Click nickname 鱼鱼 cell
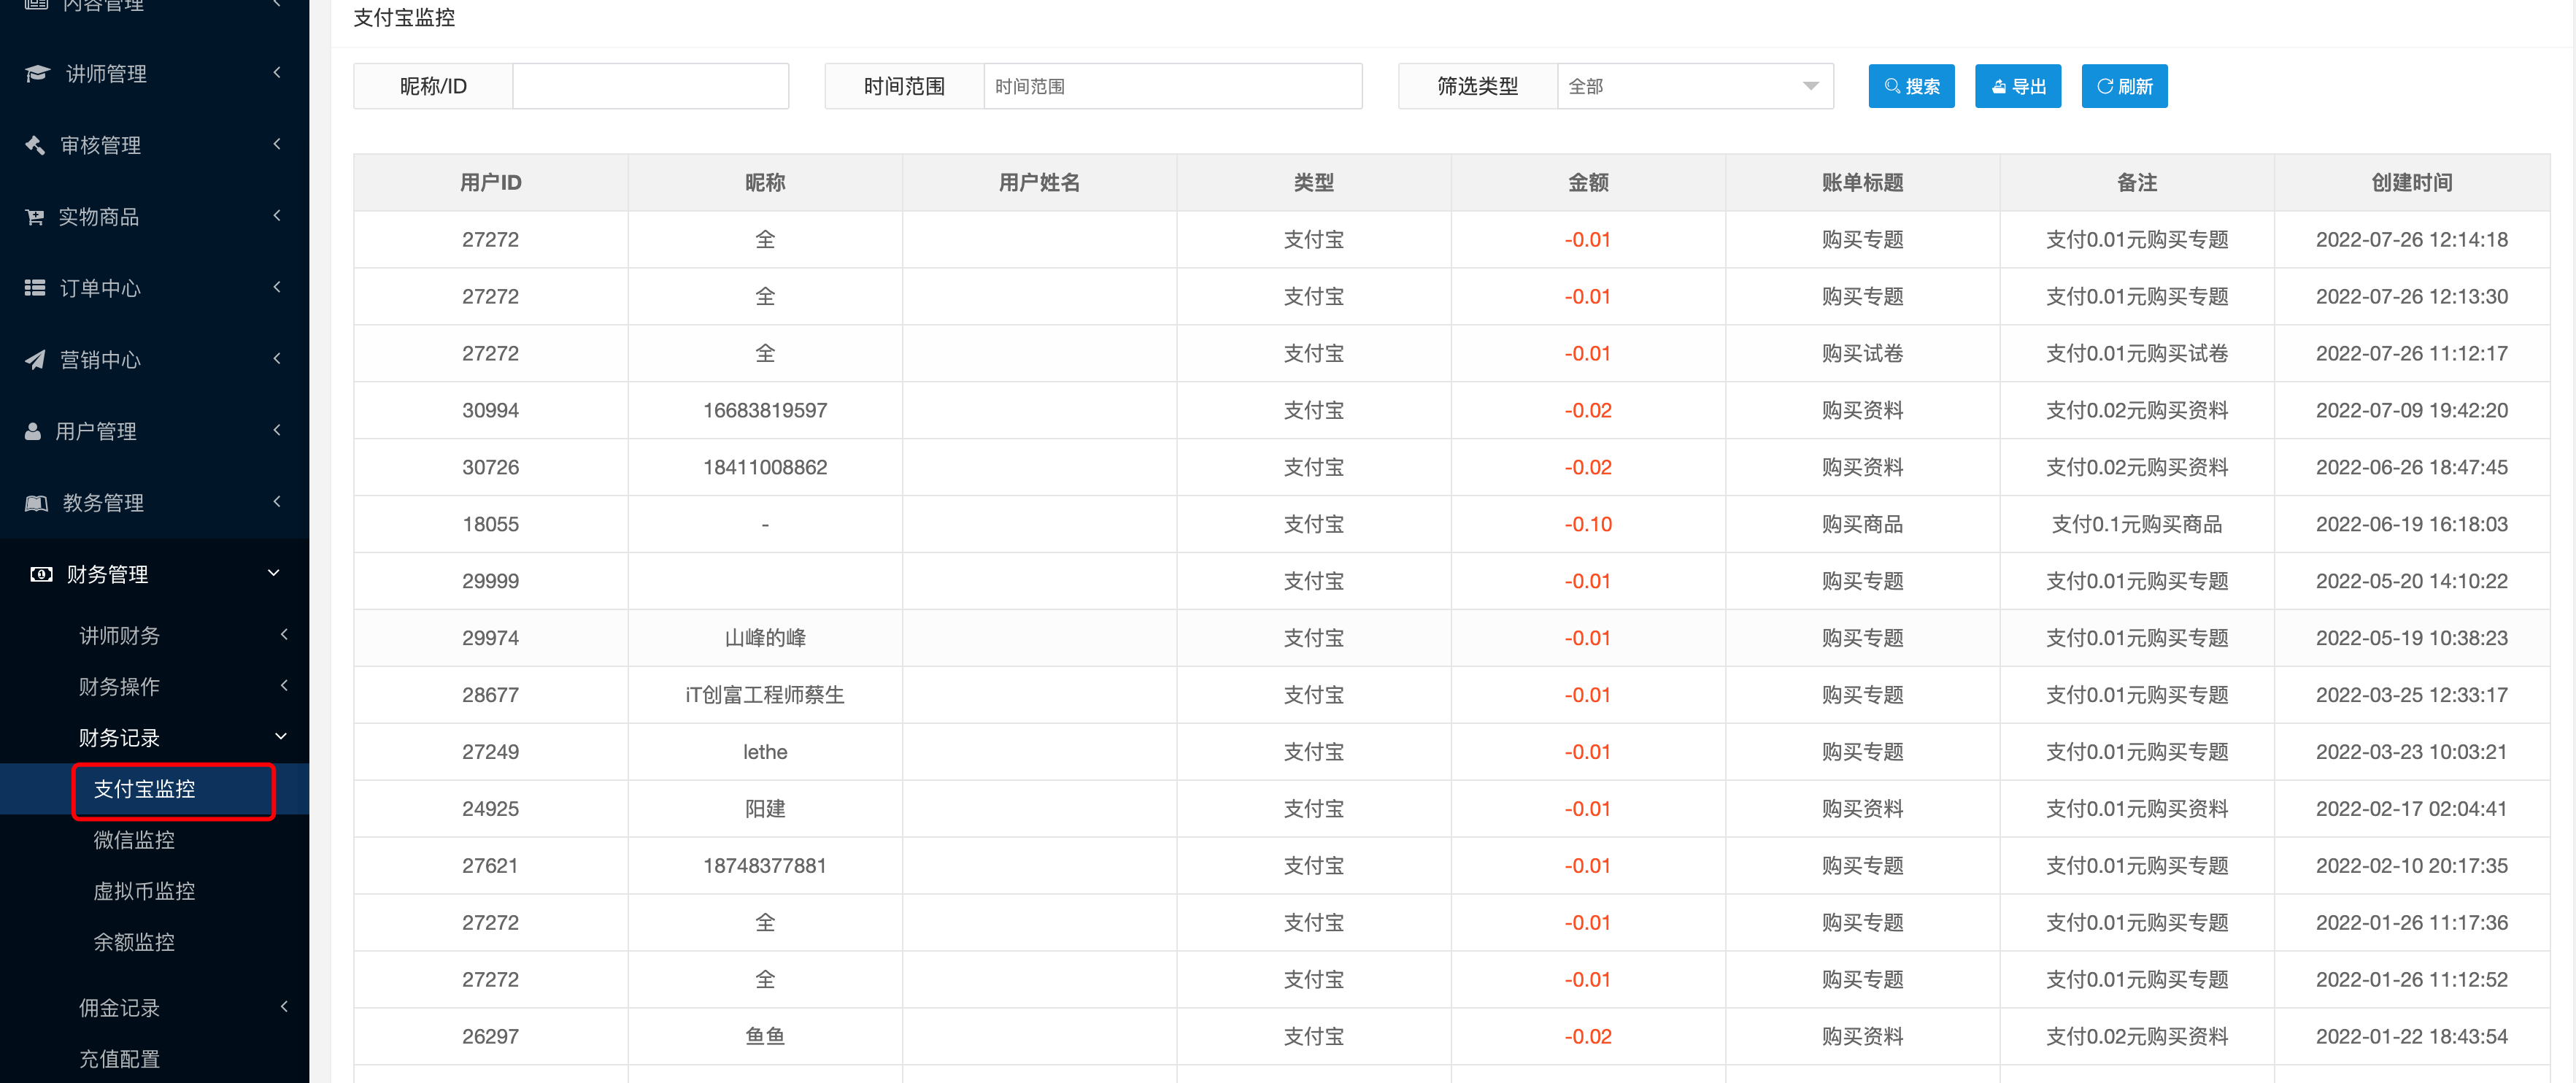Viewport: 2576px width, 1083px height. click(x=765, y=1036)
